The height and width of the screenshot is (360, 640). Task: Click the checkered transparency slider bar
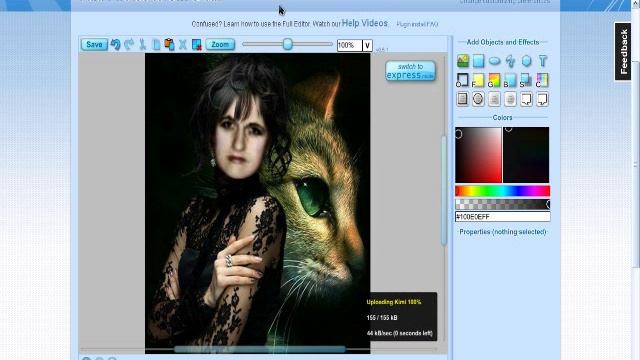point(502,204)
